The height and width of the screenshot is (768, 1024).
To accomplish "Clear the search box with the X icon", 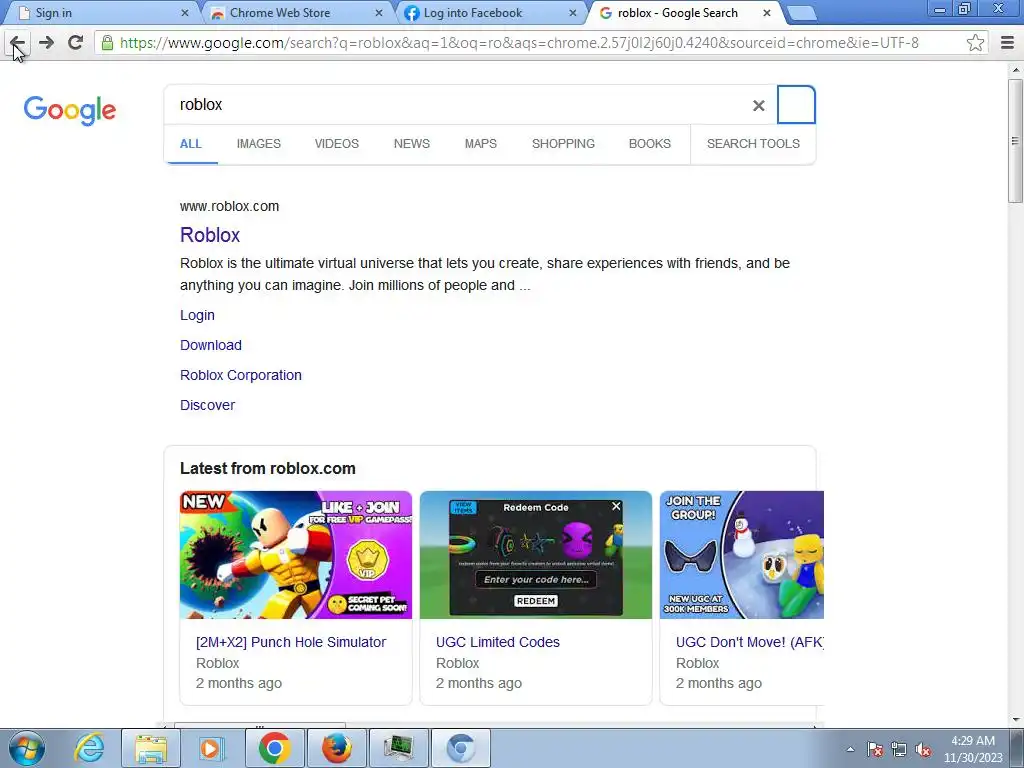I will coord(758,105).
